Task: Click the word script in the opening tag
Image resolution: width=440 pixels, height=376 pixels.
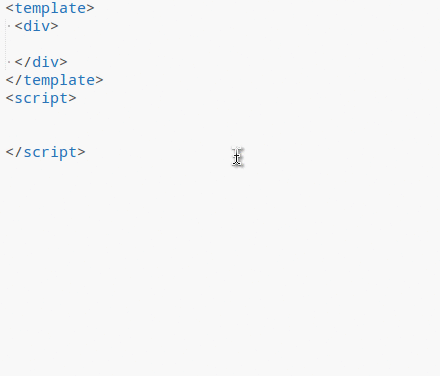Action: [41, 98]
